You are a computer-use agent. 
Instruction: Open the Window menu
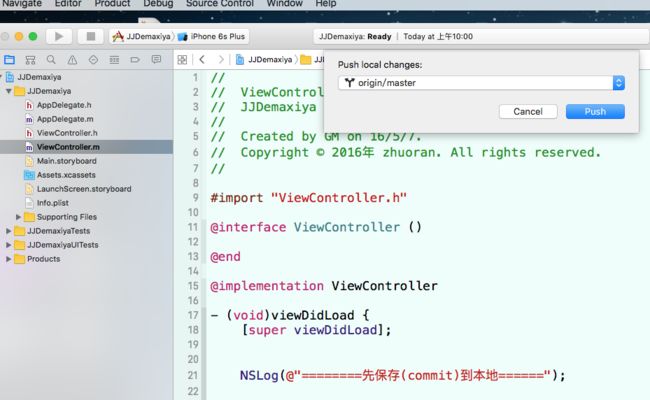tap(284, 4)
